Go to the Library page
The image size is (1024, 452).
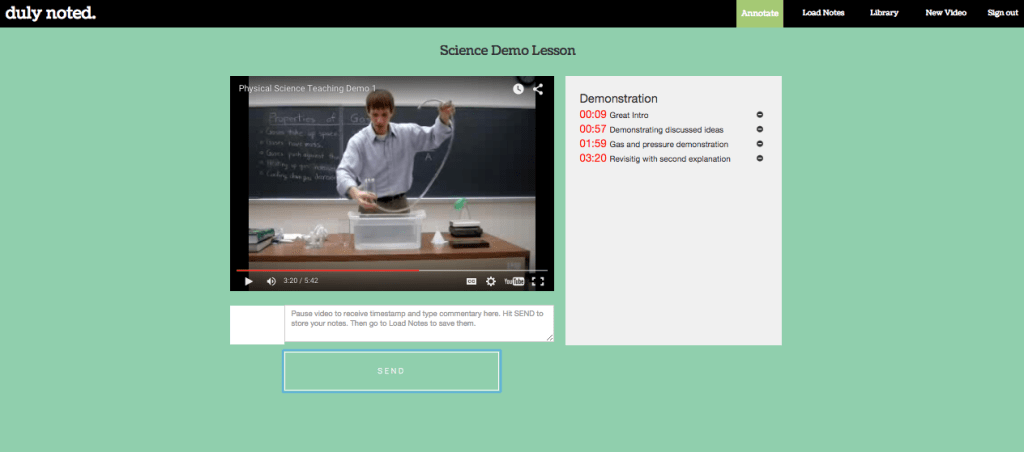(x=884, y=13)
